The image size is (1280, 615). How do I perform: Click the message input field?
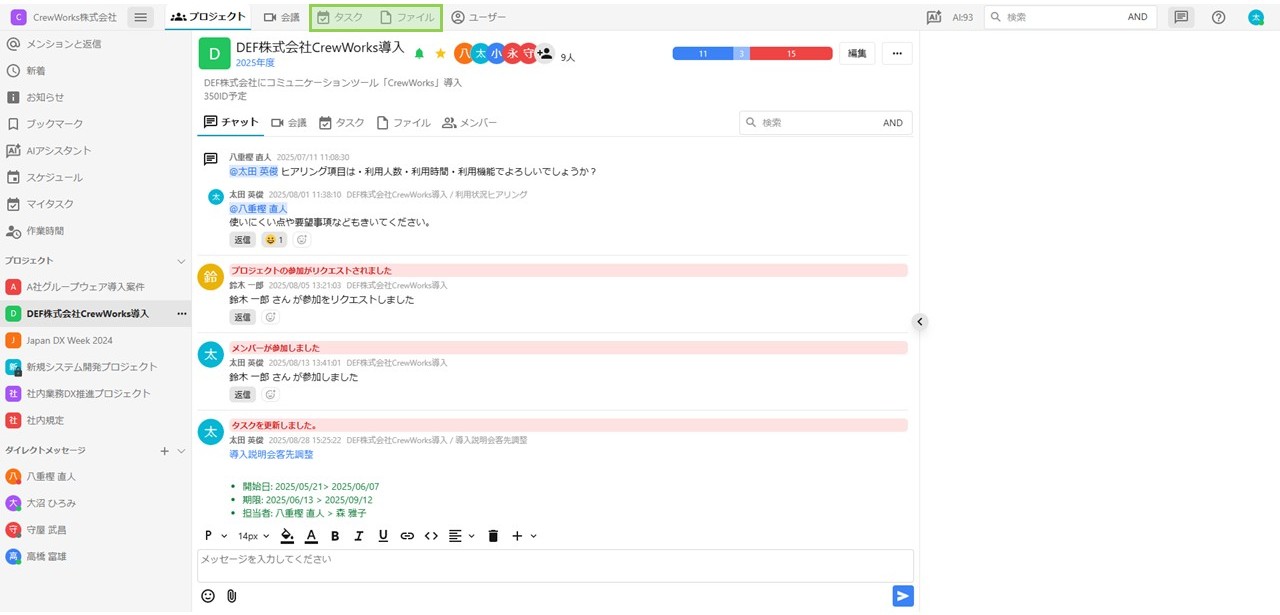[x=555, y=566]
